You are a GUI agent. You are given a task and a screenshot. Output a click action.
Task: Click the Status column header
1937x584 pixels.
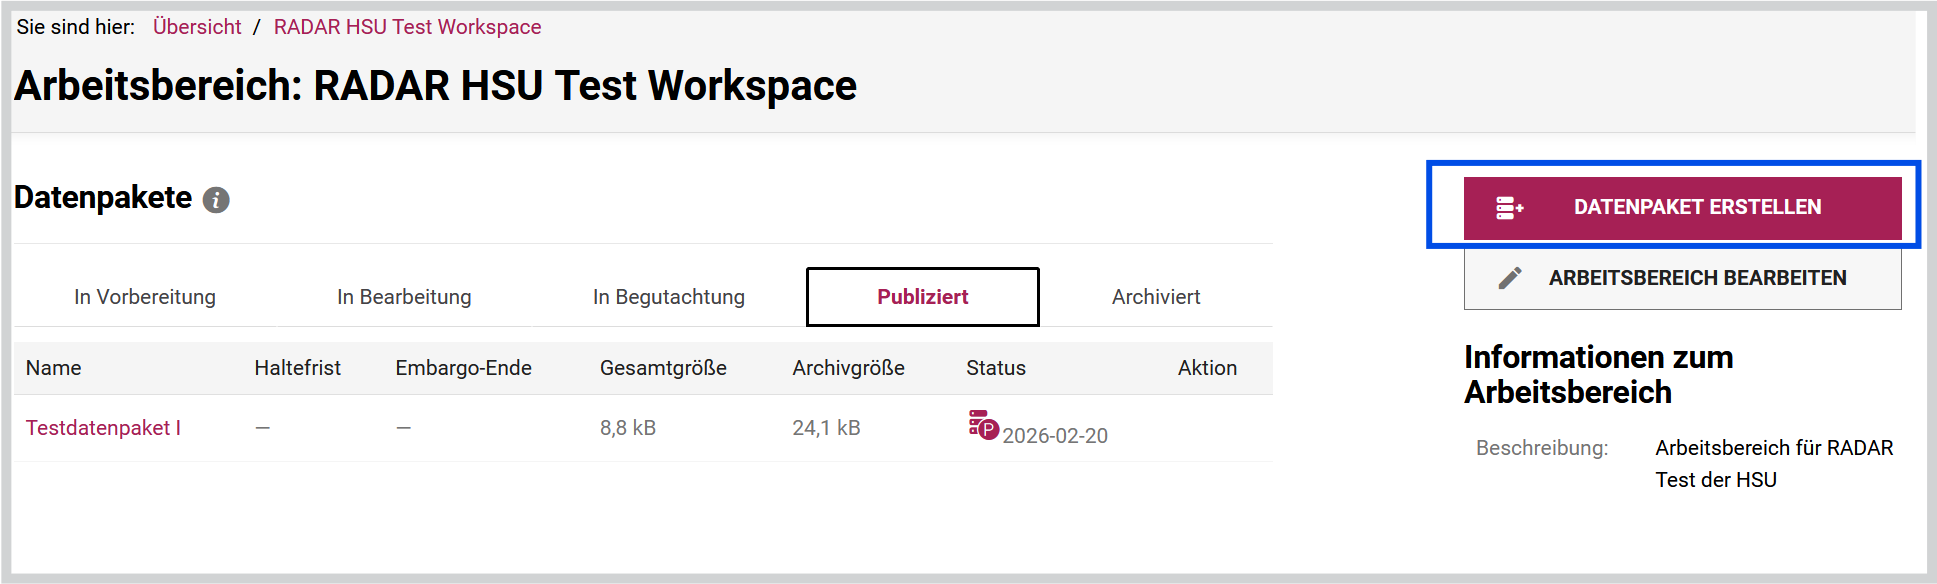(996, 368)
